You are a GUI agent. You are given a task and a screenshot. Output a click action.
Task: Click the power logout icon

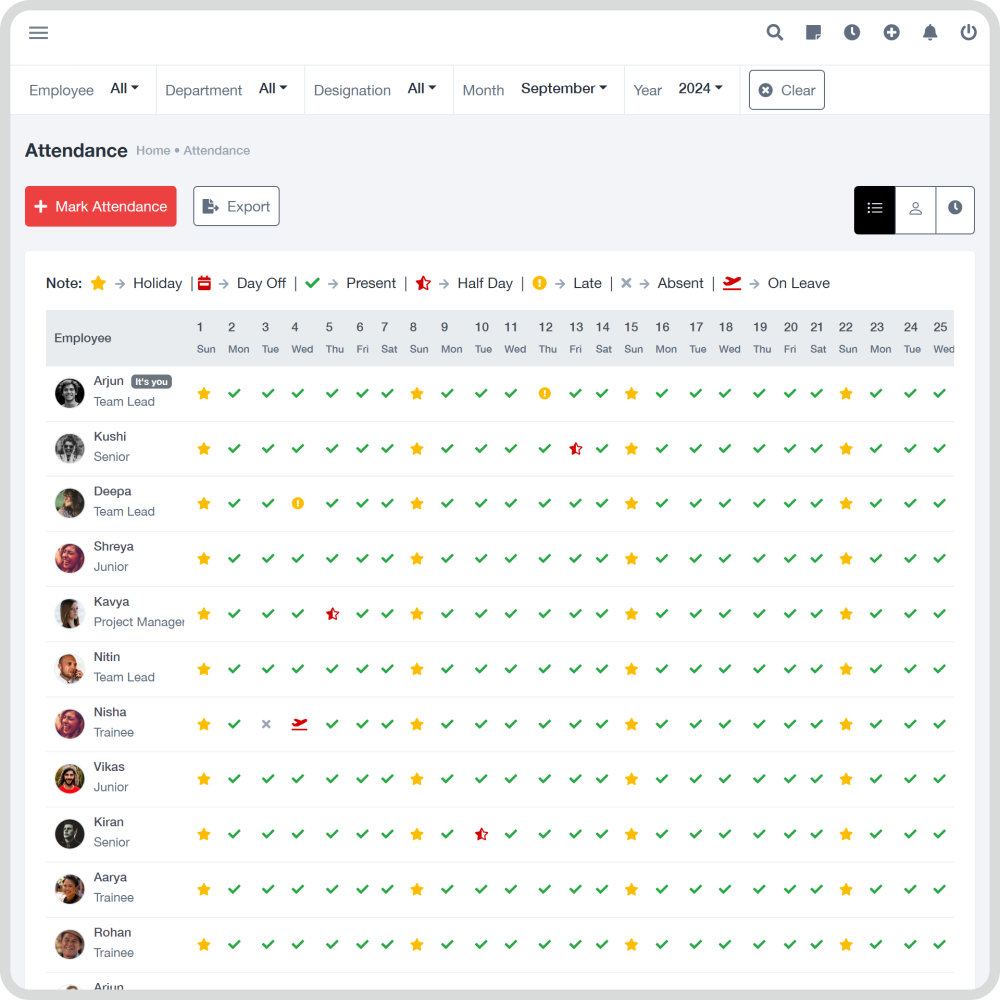[x=968, y=33]
